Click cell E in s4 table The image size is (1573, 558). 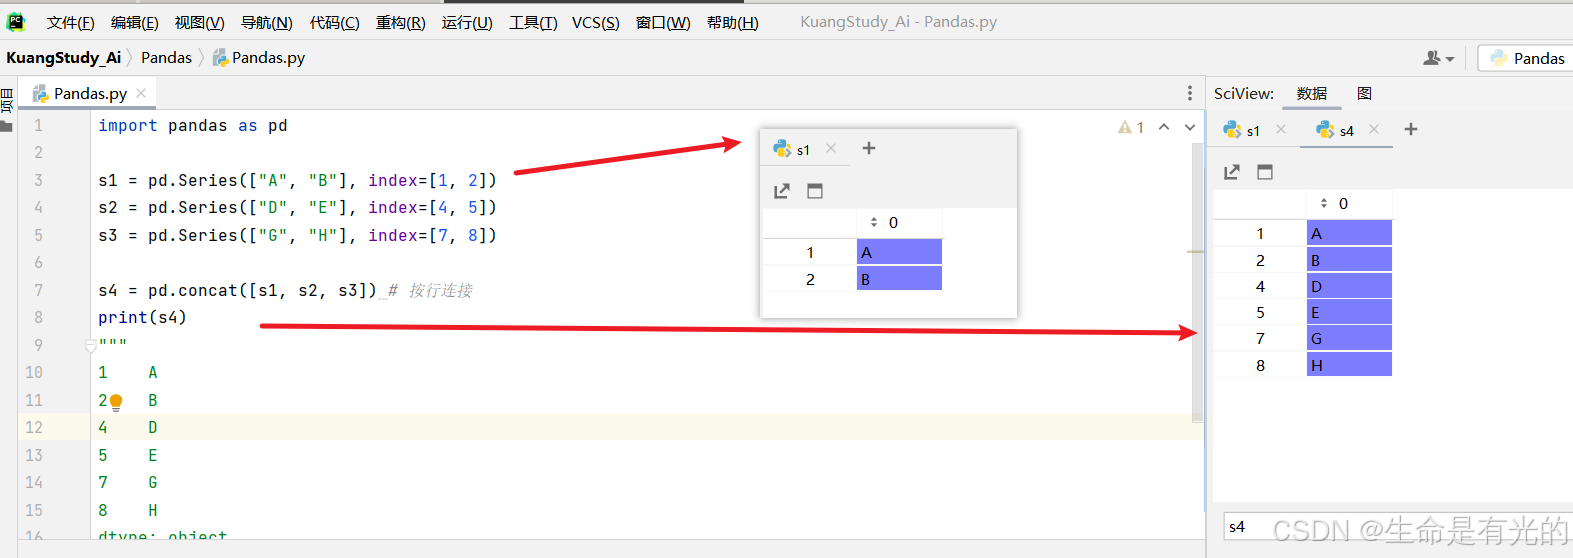1349,312
